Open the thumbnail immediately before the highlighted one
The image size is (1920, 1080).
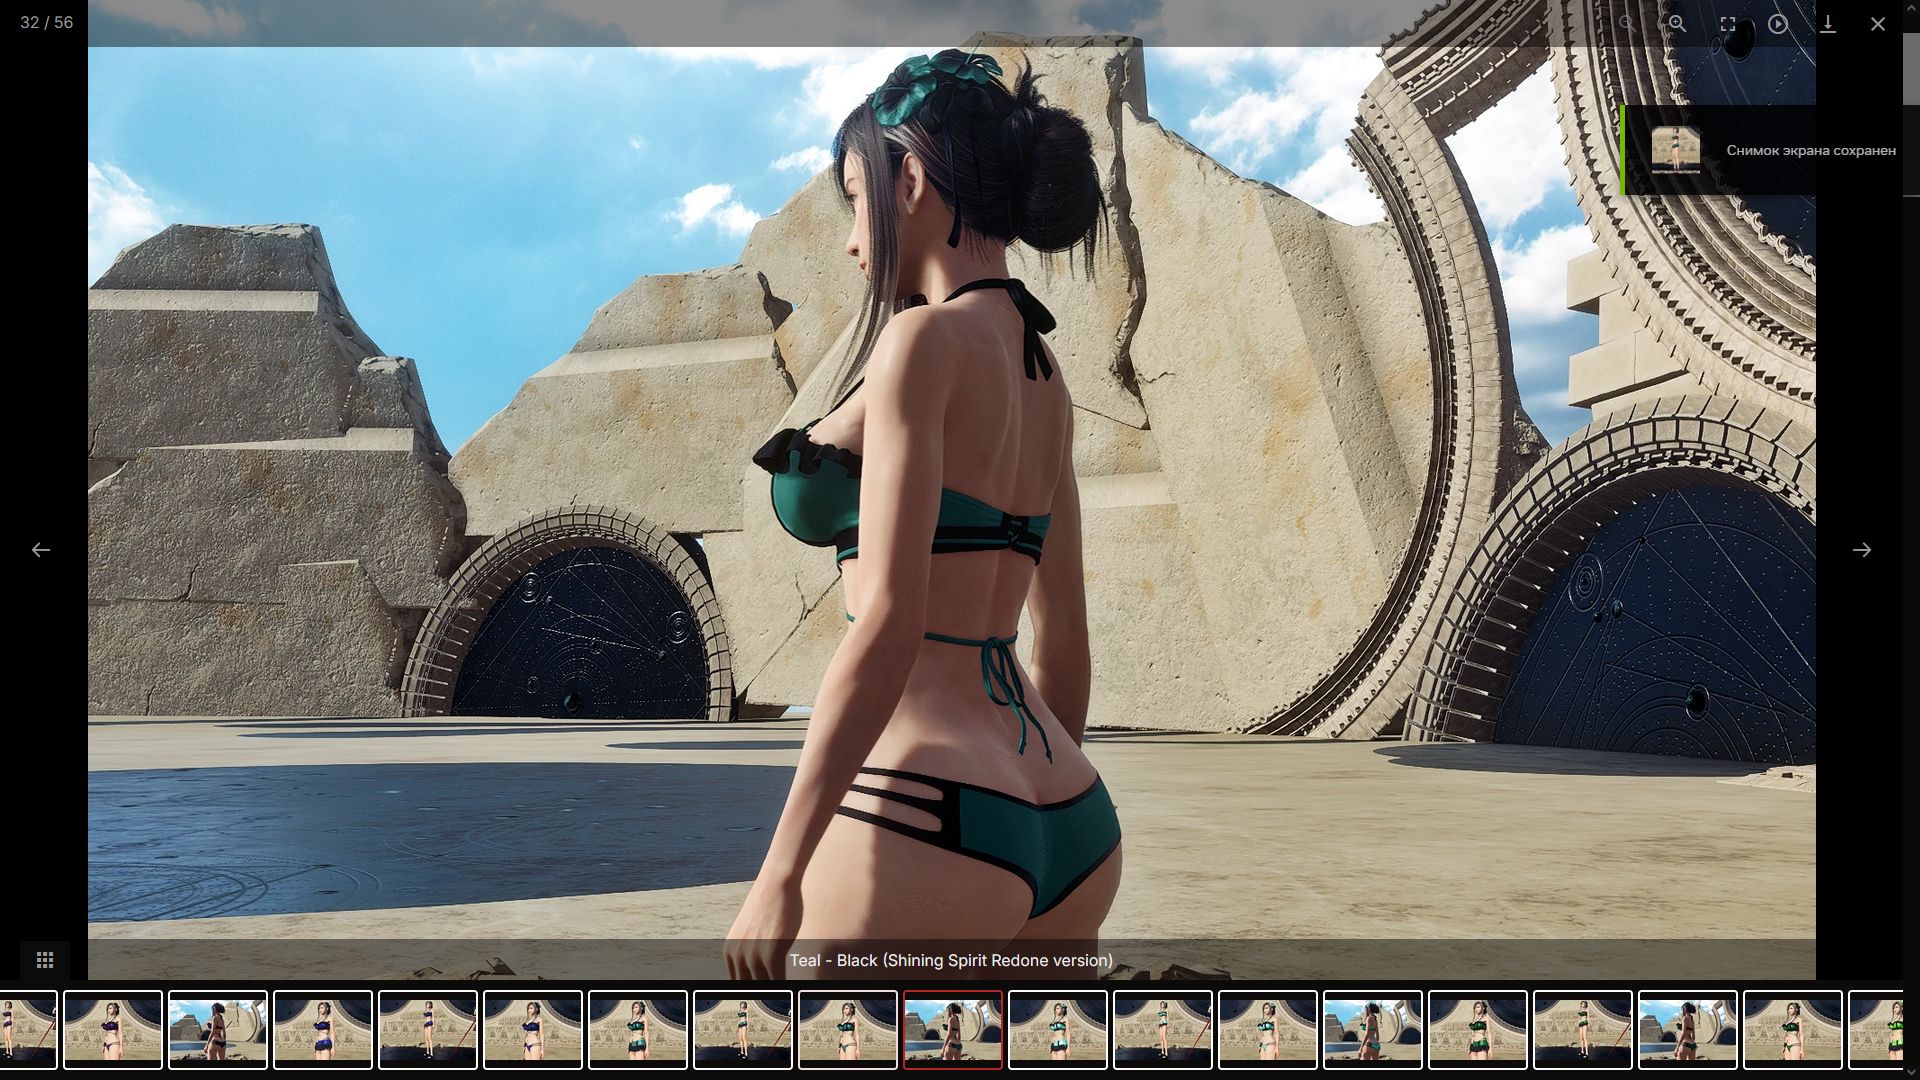[847, 1030]
